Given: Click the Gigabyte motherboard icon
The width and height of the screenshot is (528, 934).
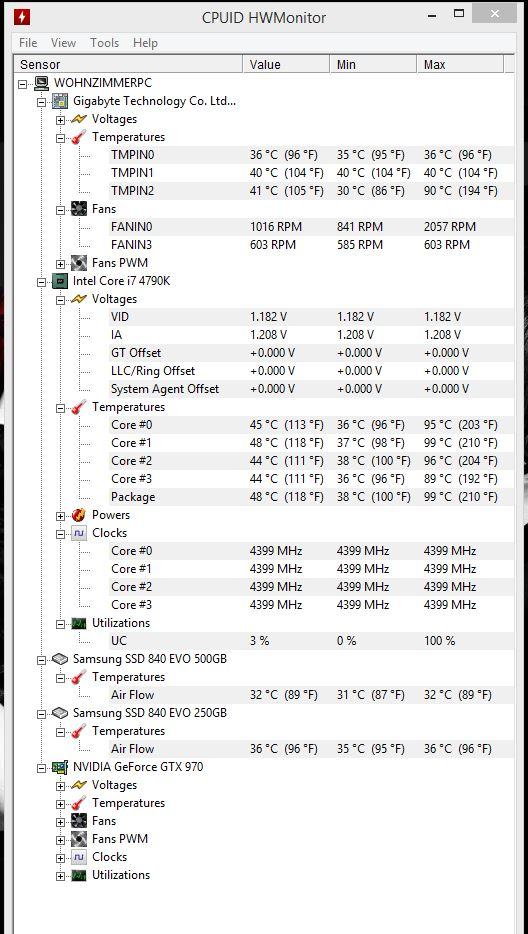Looking at the screenshot, I should [60, 101].
